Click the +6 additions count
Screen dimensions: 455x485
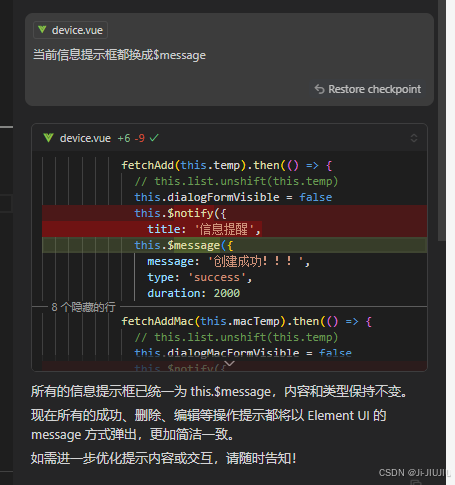[124, 138]
